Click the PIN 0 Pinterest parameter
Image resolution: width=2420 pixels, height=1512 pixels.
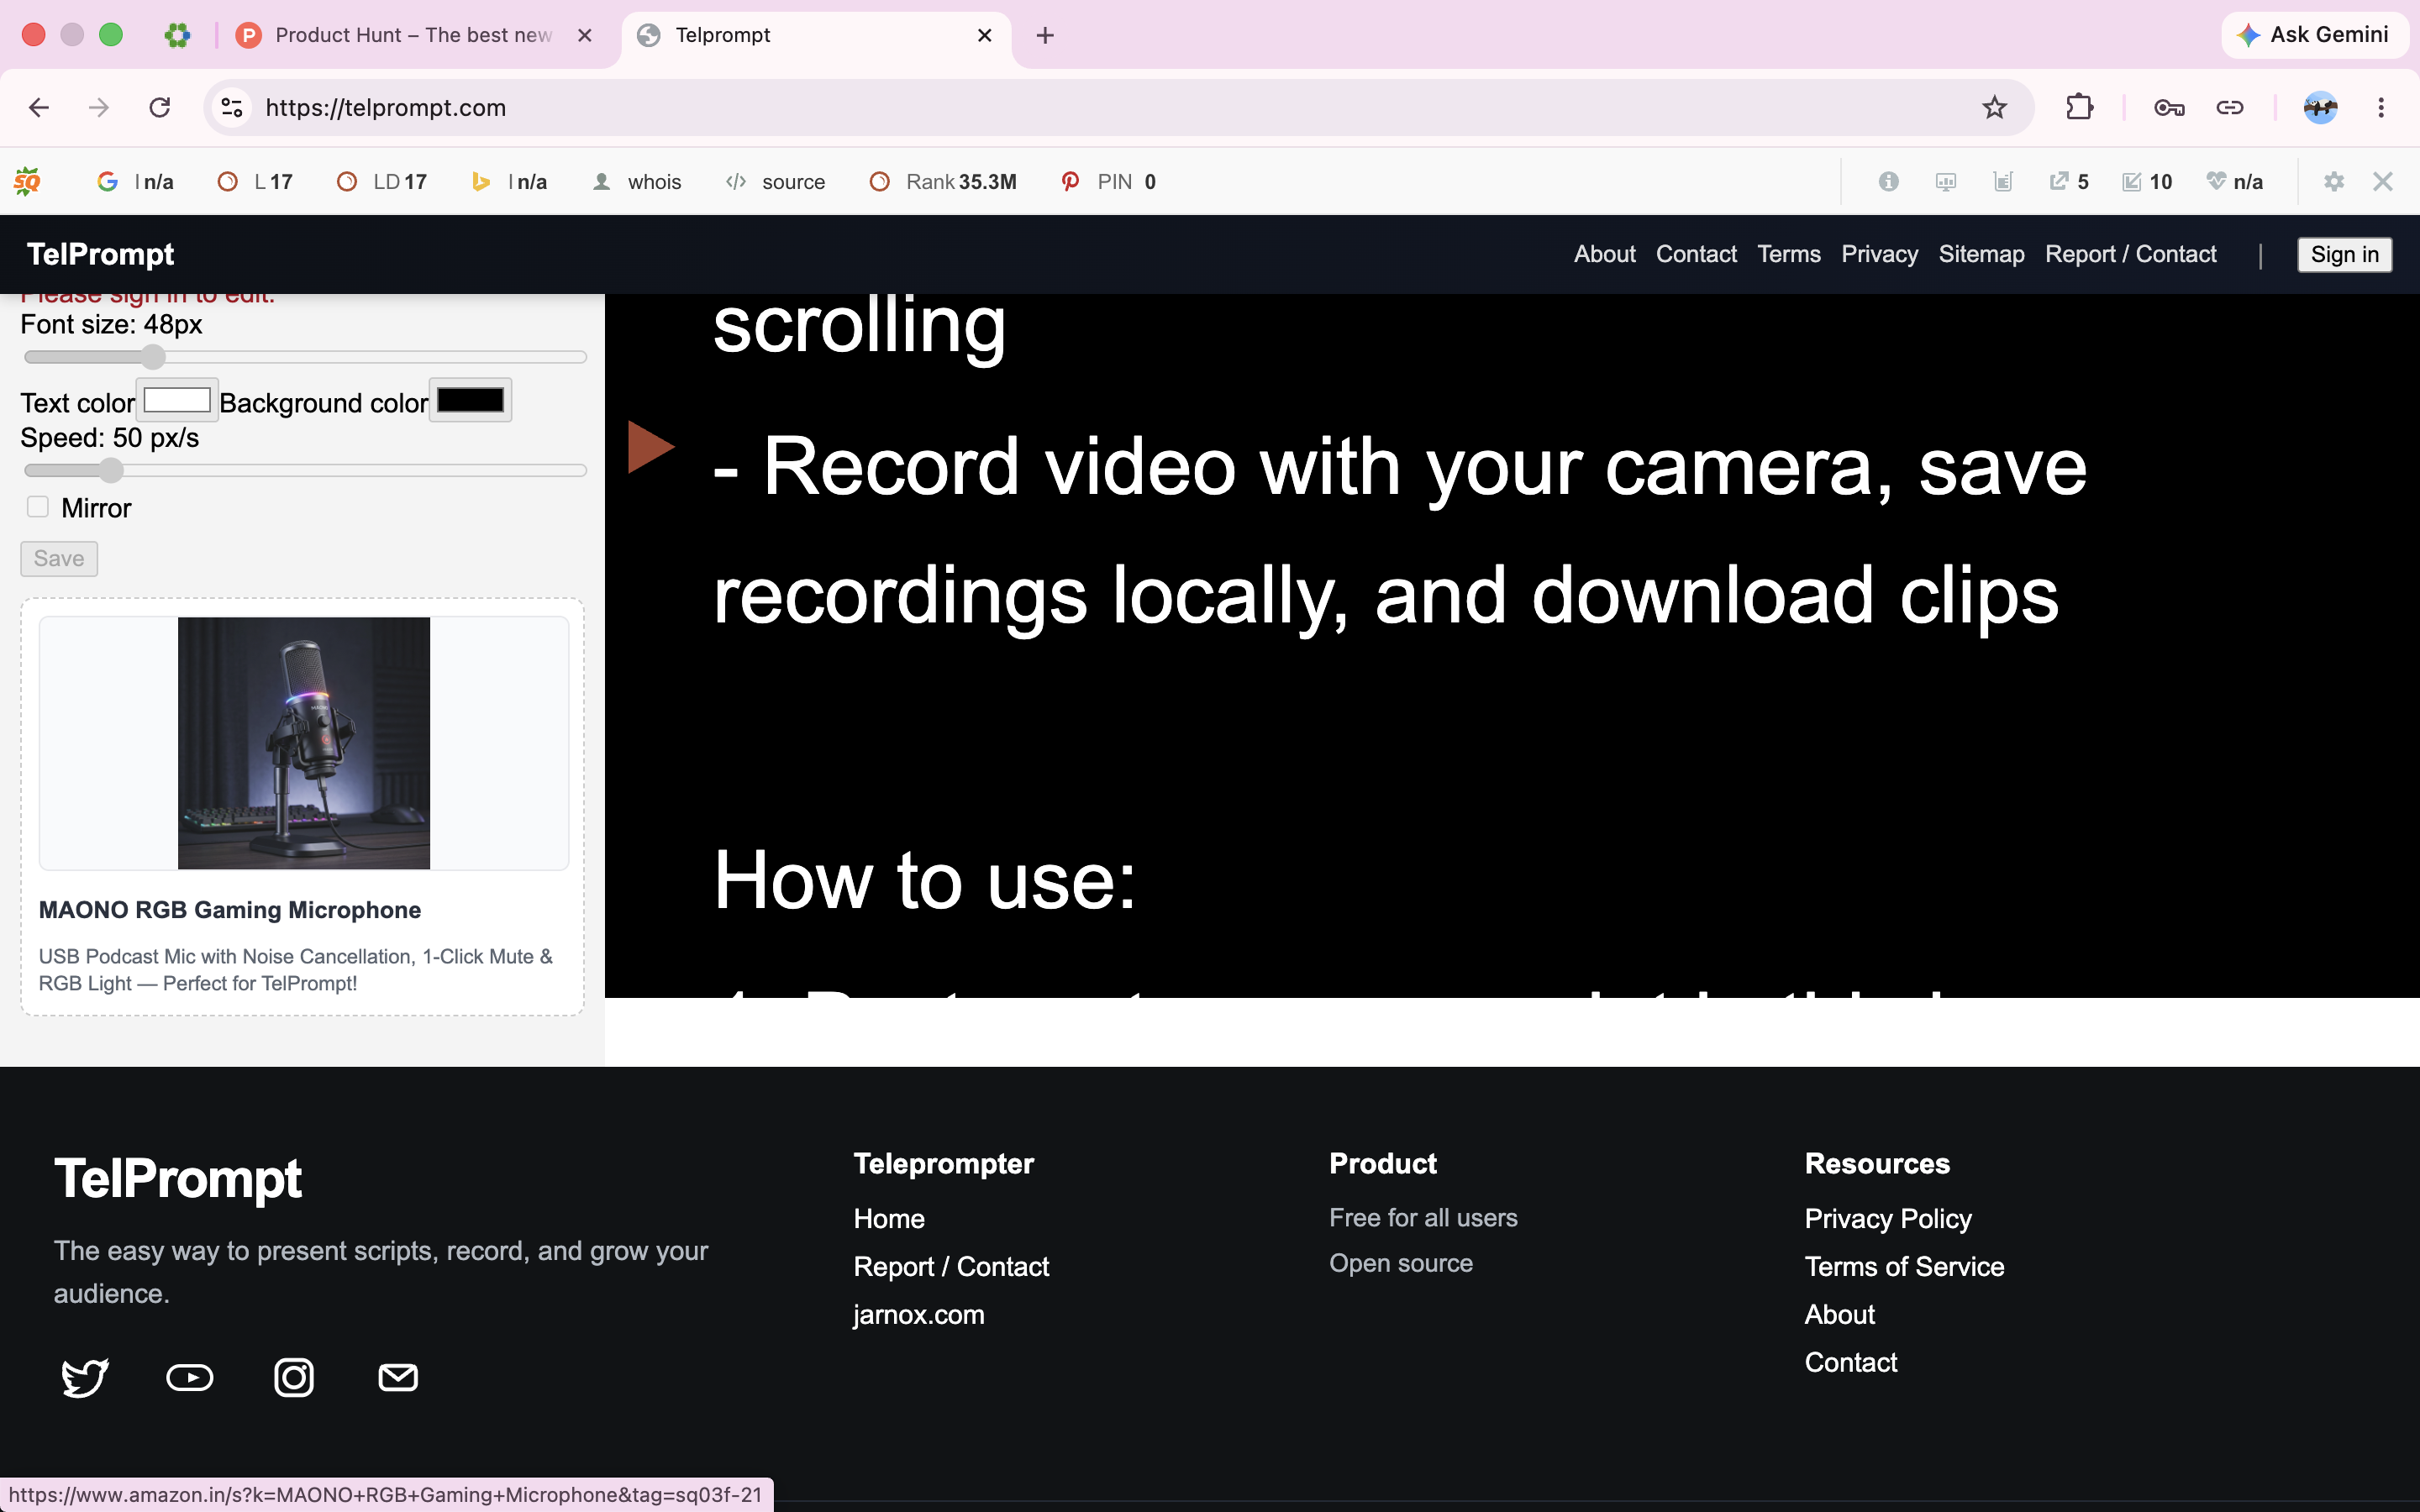[1109, 181]
